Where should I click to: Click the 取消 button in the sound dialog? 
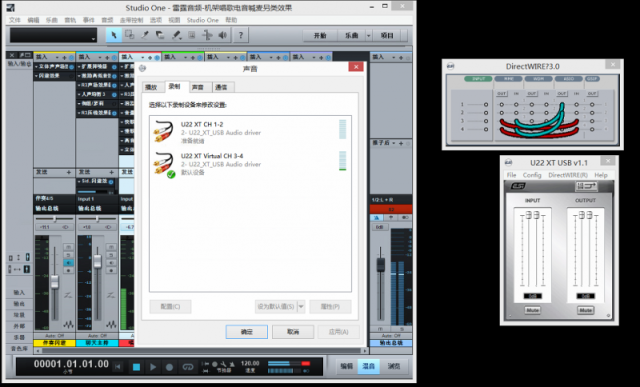click(x=293, y=332)
